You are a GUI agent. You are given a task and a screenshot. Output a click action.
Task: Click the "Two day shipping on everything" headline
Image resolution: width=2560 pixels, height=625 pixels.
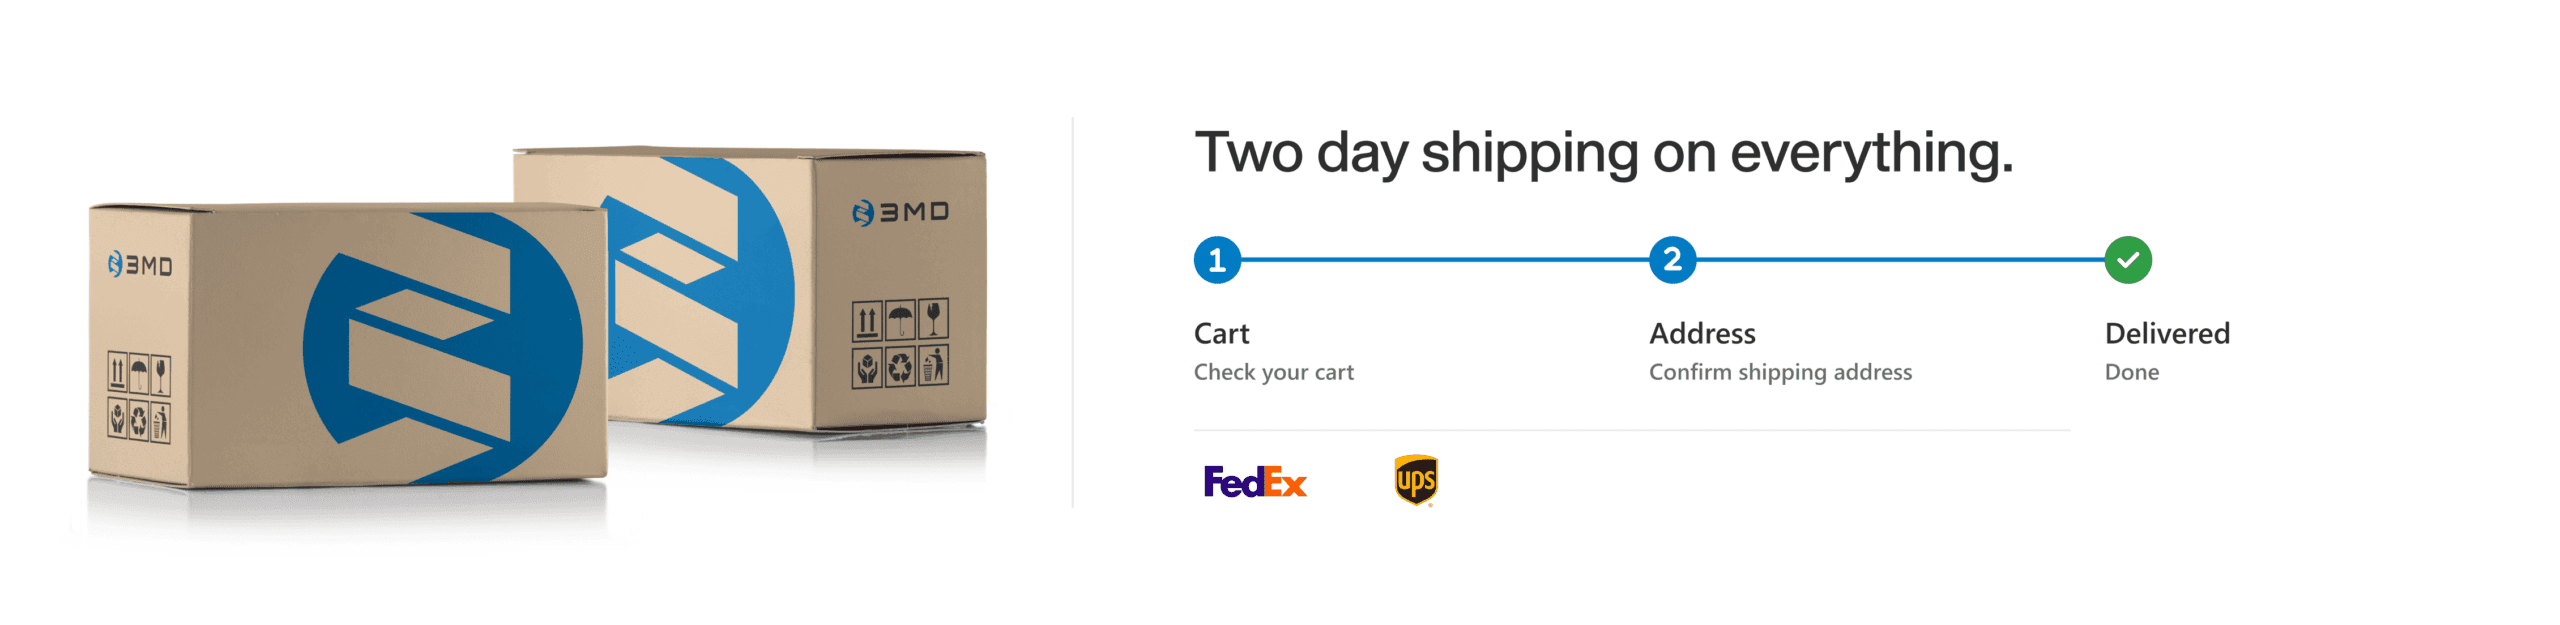(x=1603, y=153)
